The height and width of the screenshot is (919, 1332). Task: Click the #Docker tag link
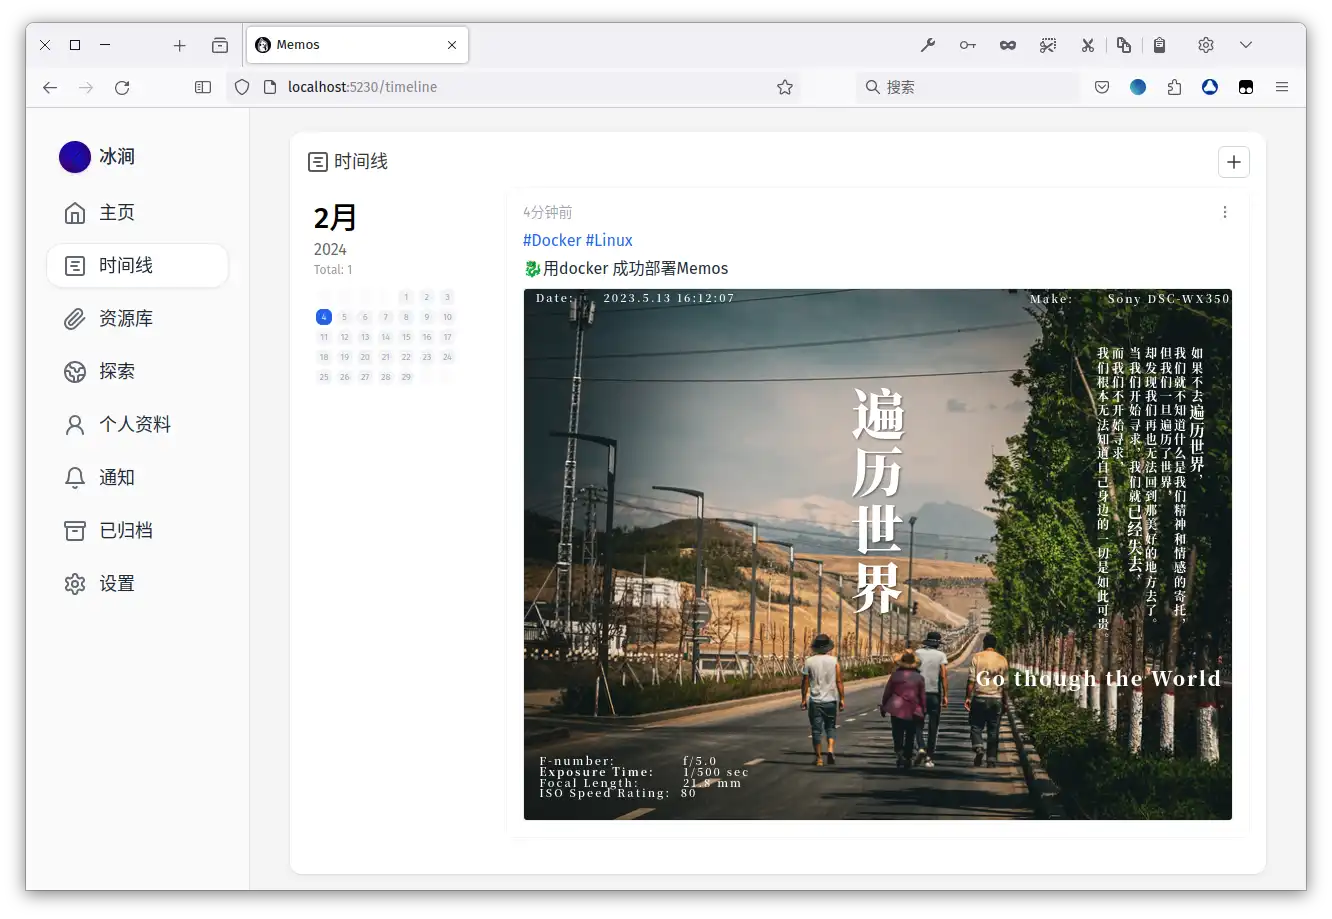tap(552, 240)
